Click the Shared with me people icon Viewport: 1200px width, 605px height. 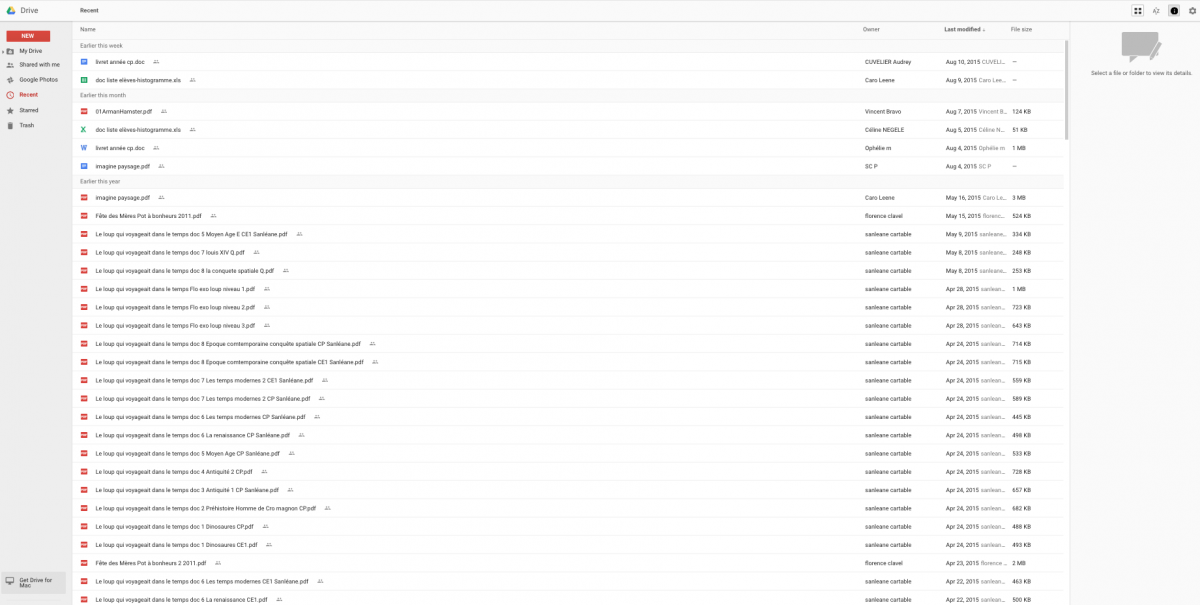pyautogui.click(x=10, y=64)
